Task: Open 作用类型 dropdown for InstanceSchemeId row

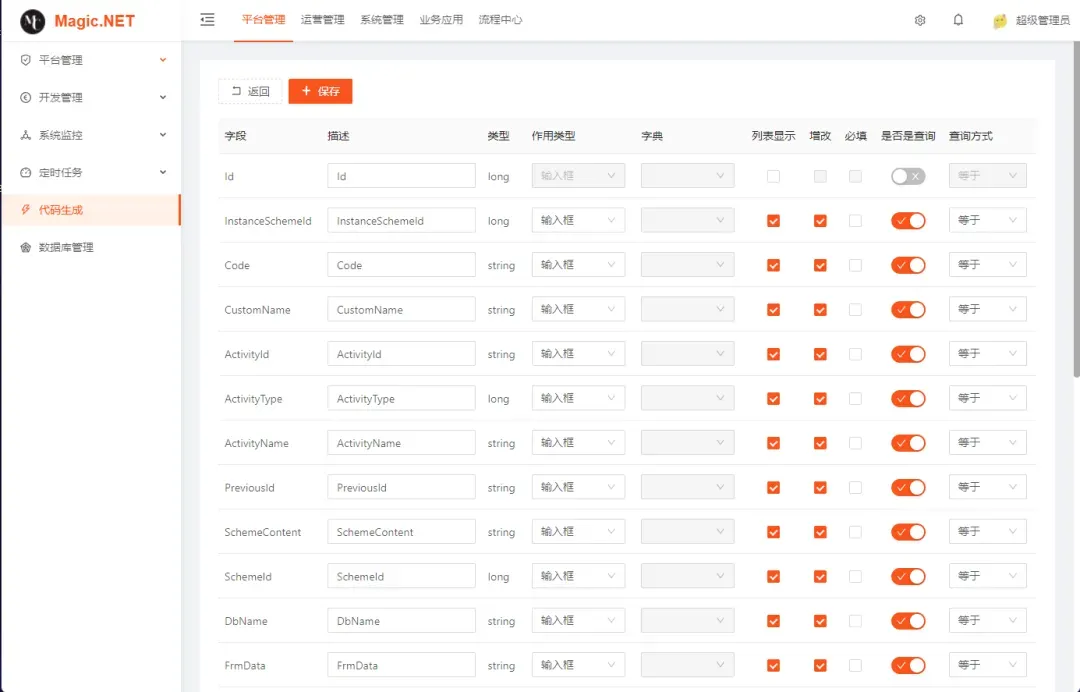Action: [578, 220]
